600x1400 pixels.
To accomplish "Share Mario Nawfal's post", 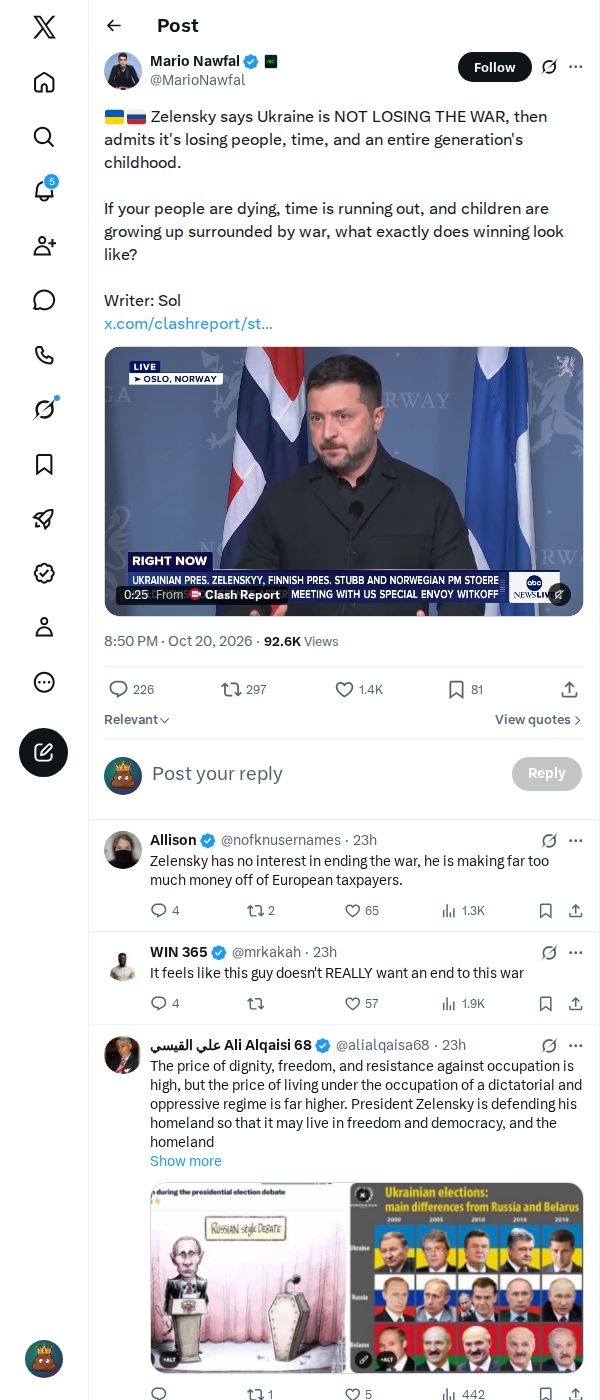I will point(569,689).
